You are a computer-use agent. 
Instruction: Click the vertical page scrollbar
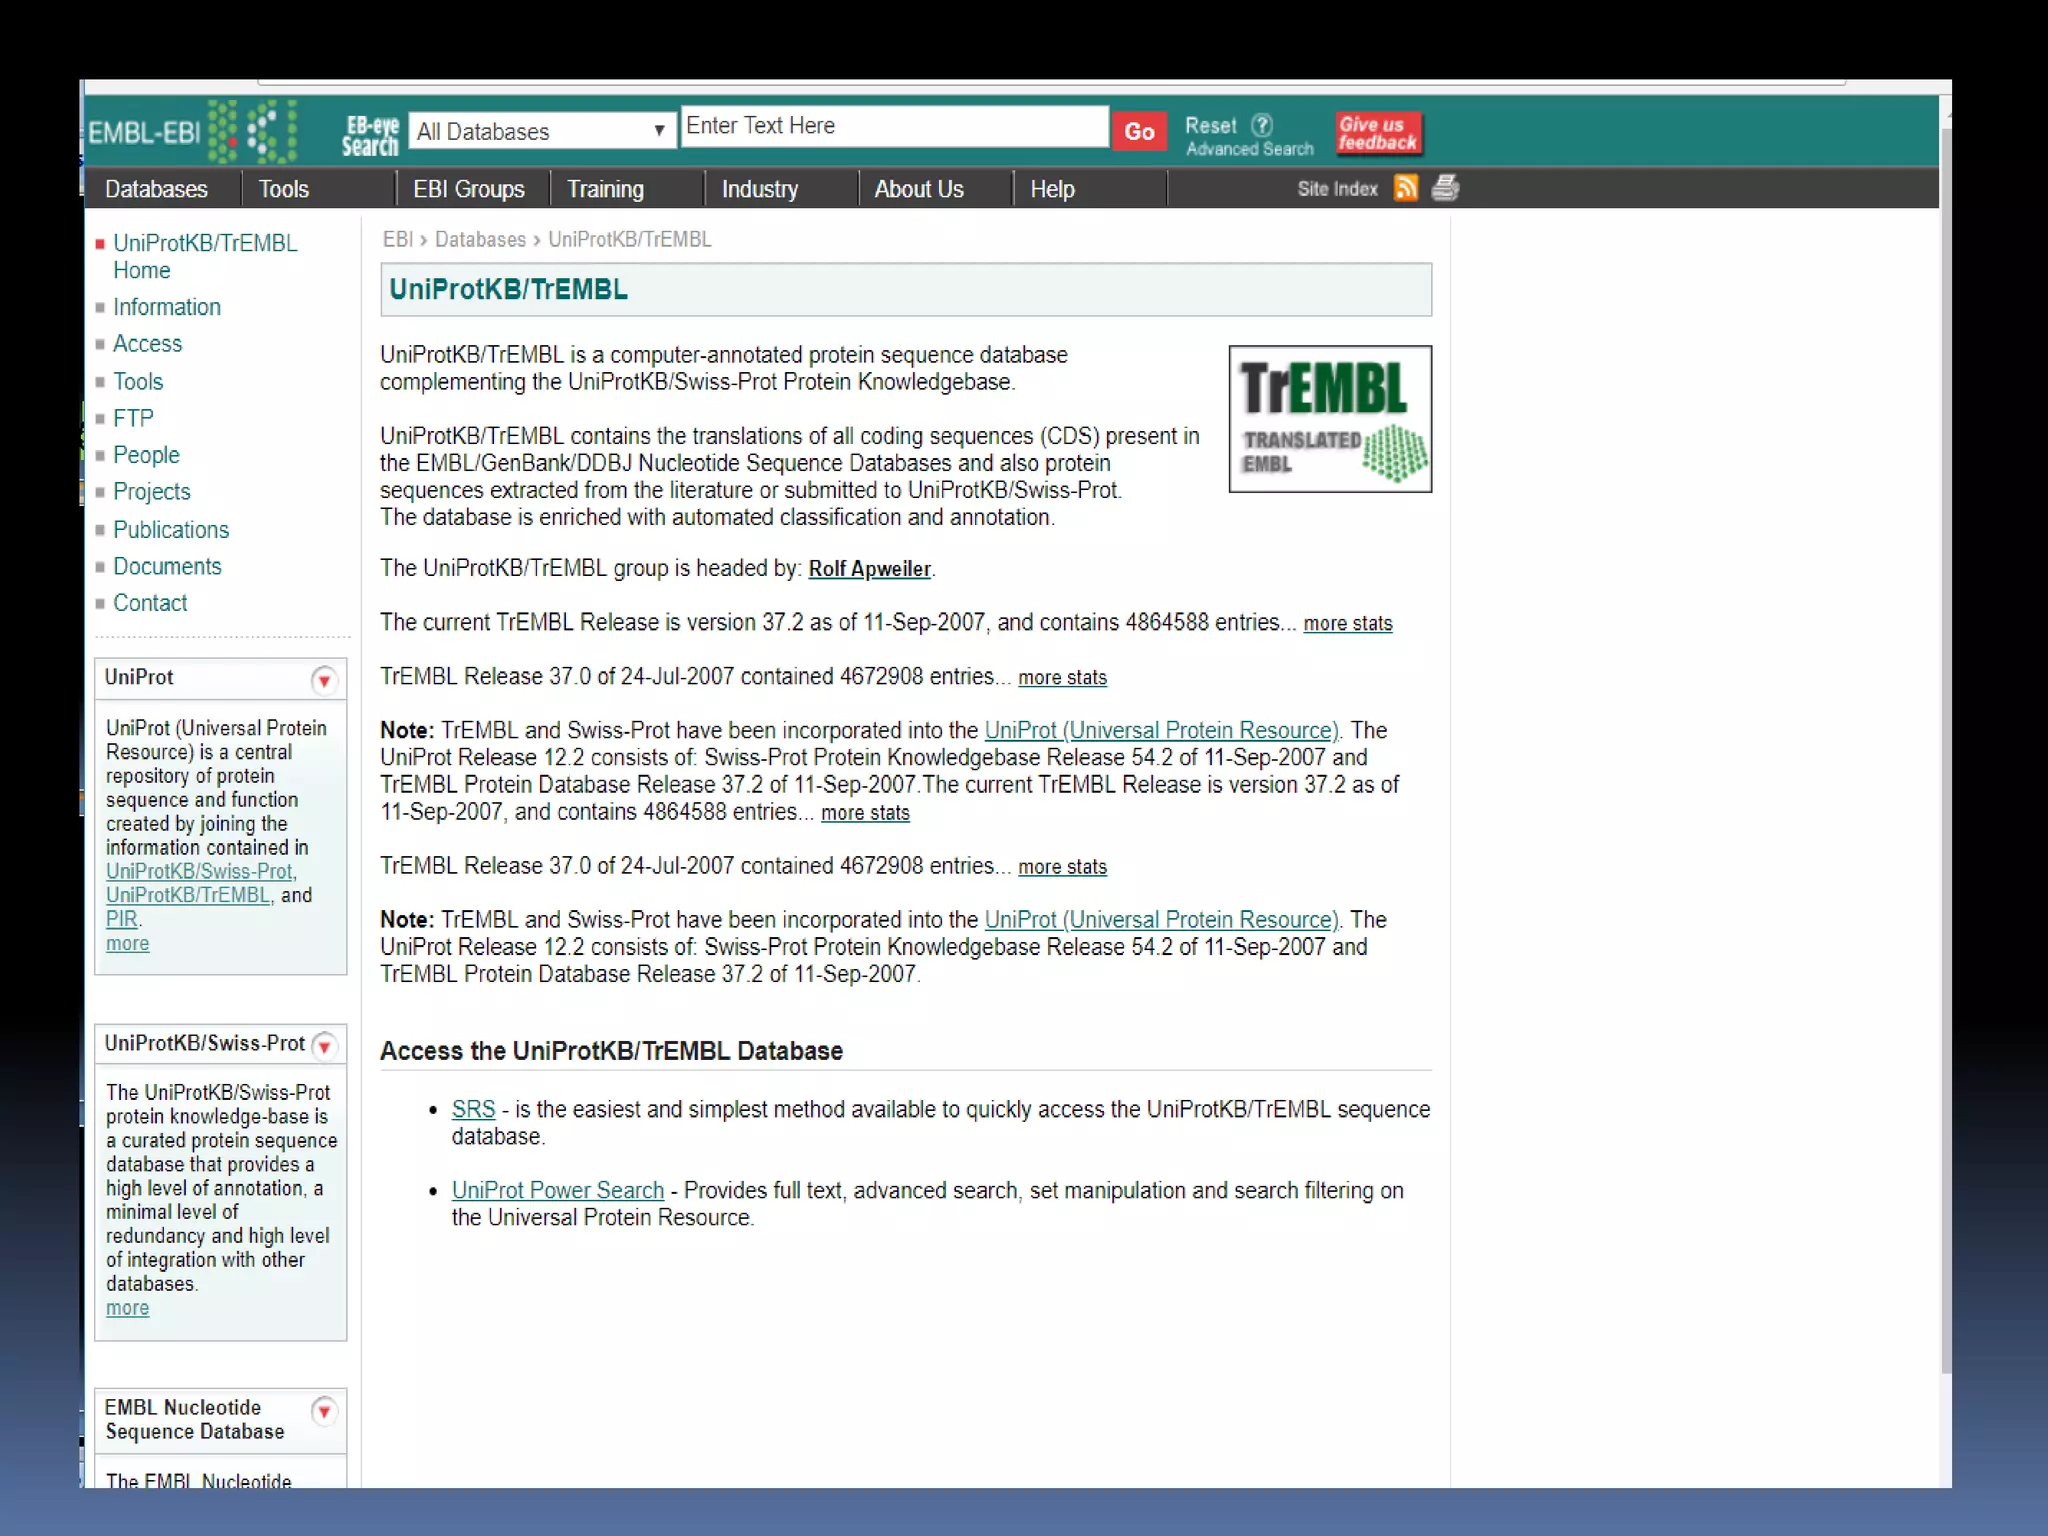pos(1945,750)
